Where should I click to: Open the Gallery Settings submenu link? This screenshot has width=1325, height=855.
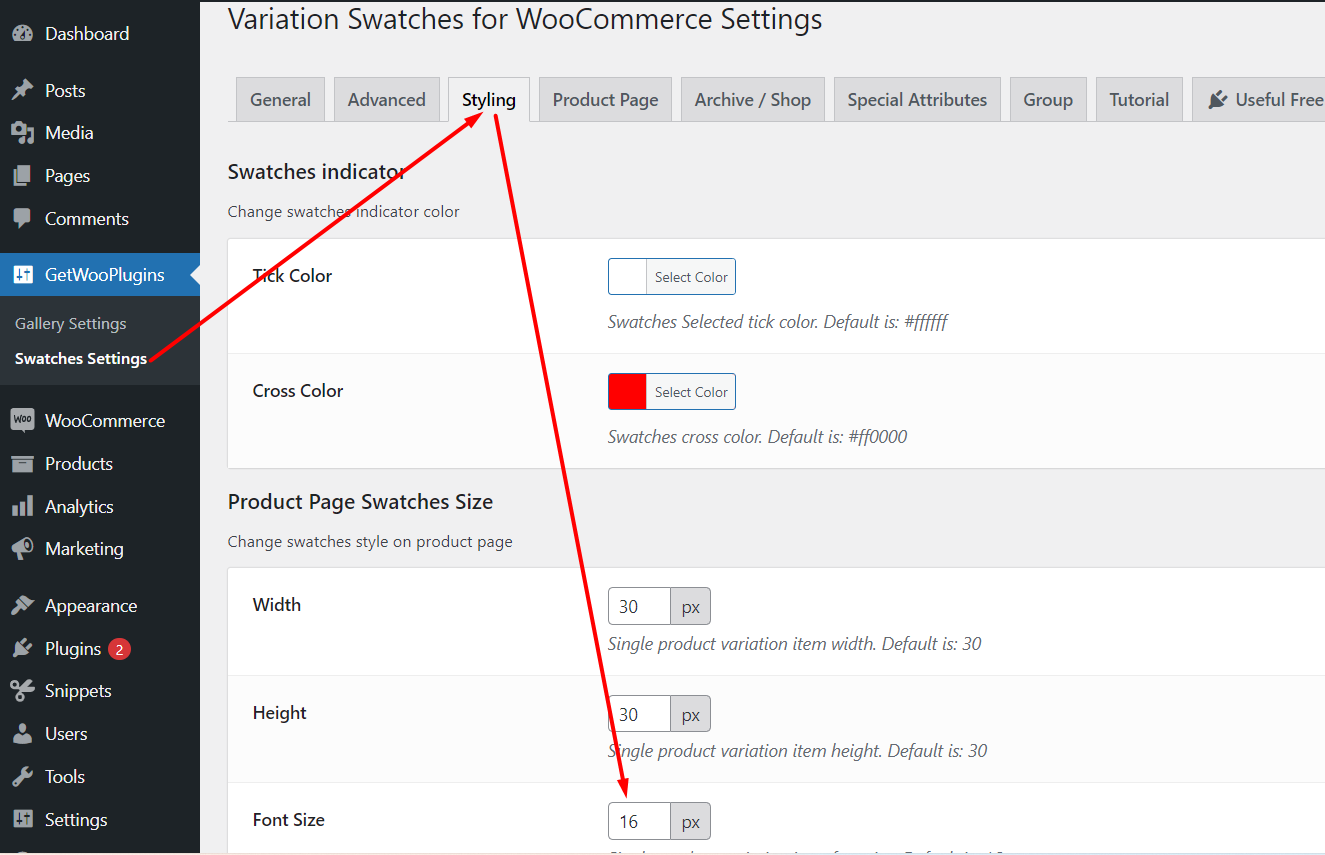(x=71, y=323)
